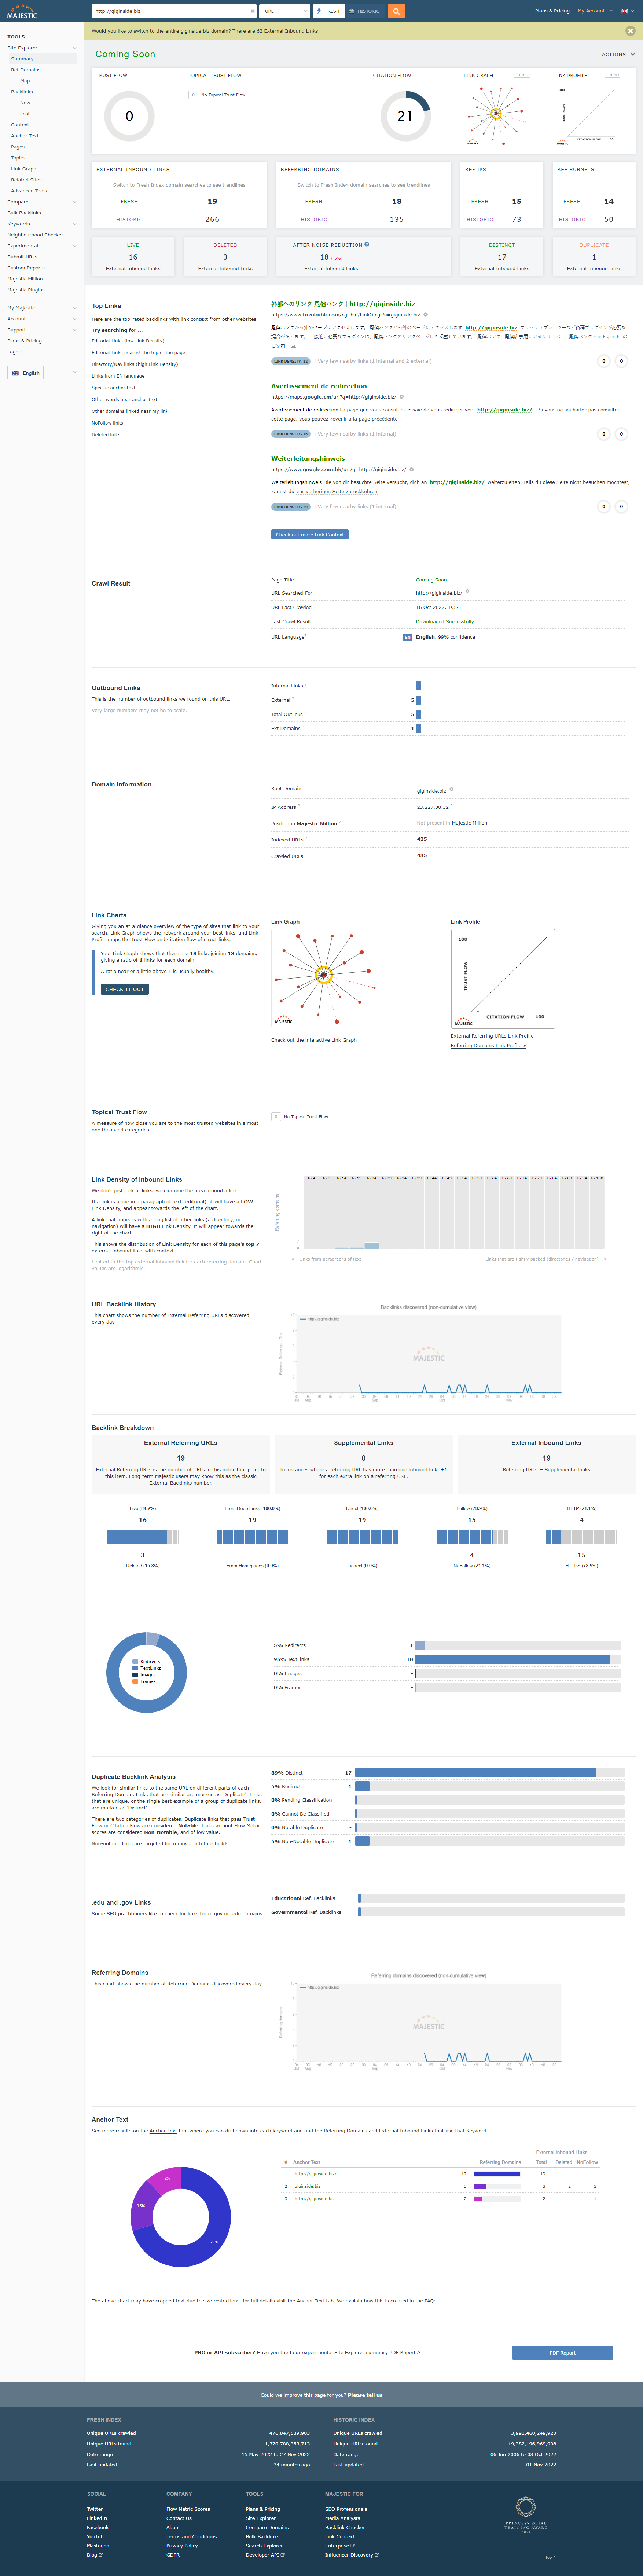
Task: Open Weiterleitungshinweis link title
Action: (308, 459)
